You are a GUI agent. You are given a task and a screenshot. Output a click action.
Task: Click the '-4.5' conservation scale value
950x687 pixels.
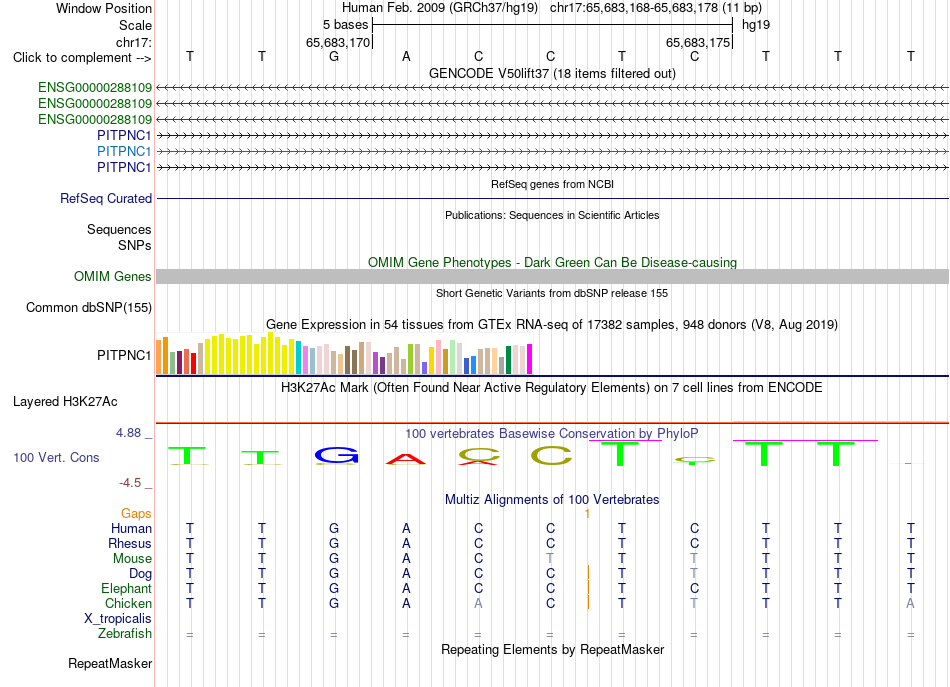(x=130, y=483)
